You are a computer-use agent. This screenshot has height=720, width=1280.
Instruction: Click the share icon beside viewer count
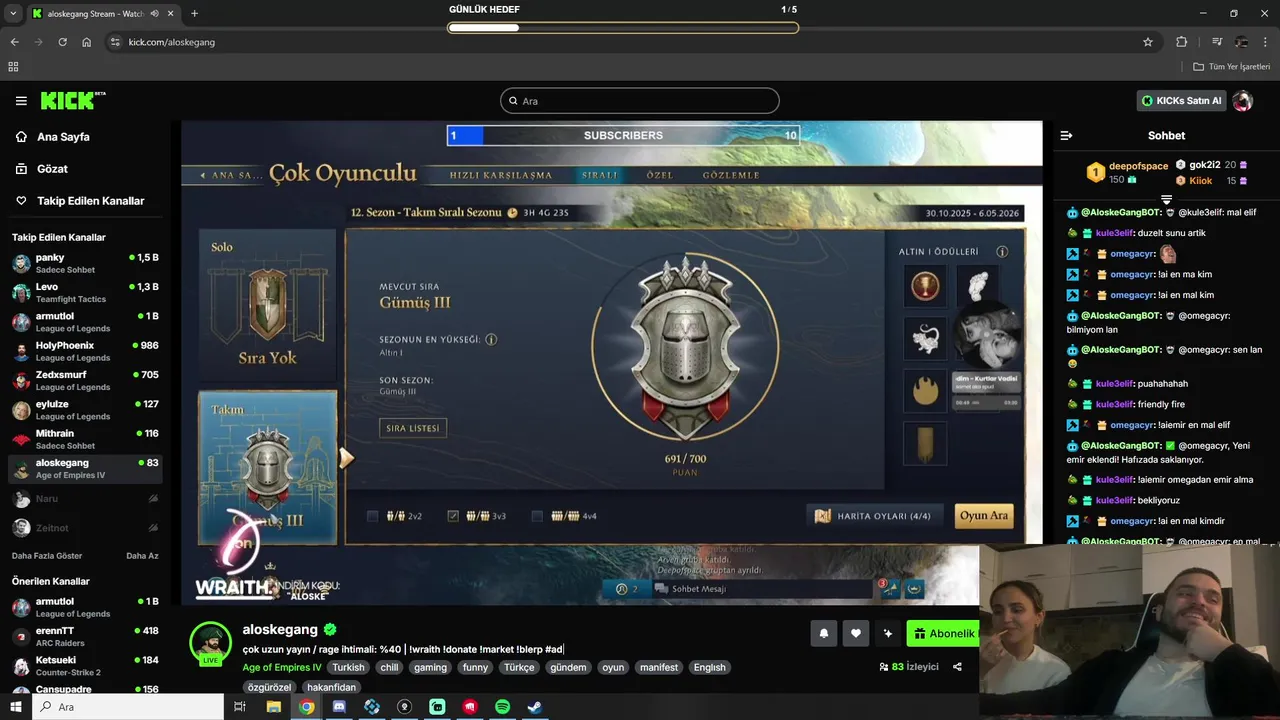coord(957,667)
